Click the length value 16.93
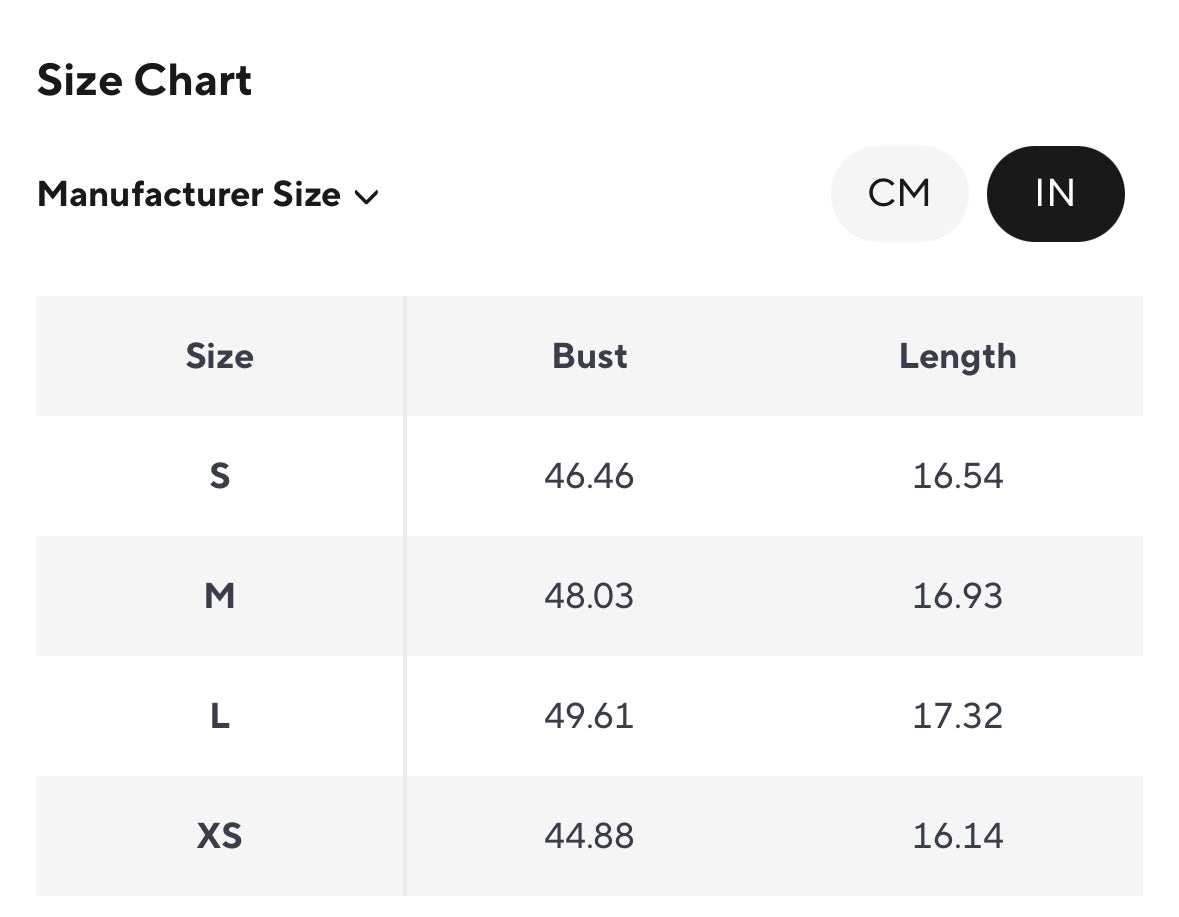Viewport: 1179px width, 917px height. click(957, 596)
